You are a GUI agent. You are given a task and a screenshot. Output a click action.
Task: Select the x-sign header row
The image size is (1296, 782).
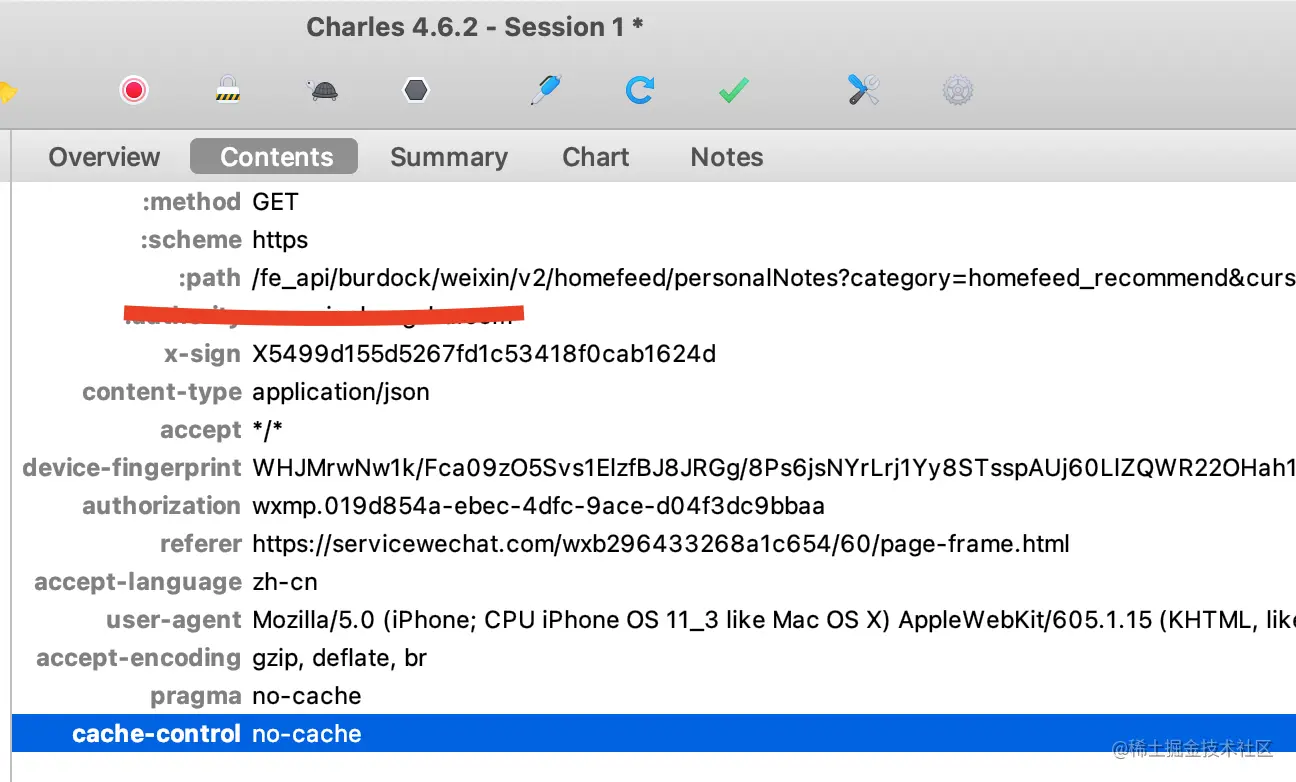pos(654,354)
